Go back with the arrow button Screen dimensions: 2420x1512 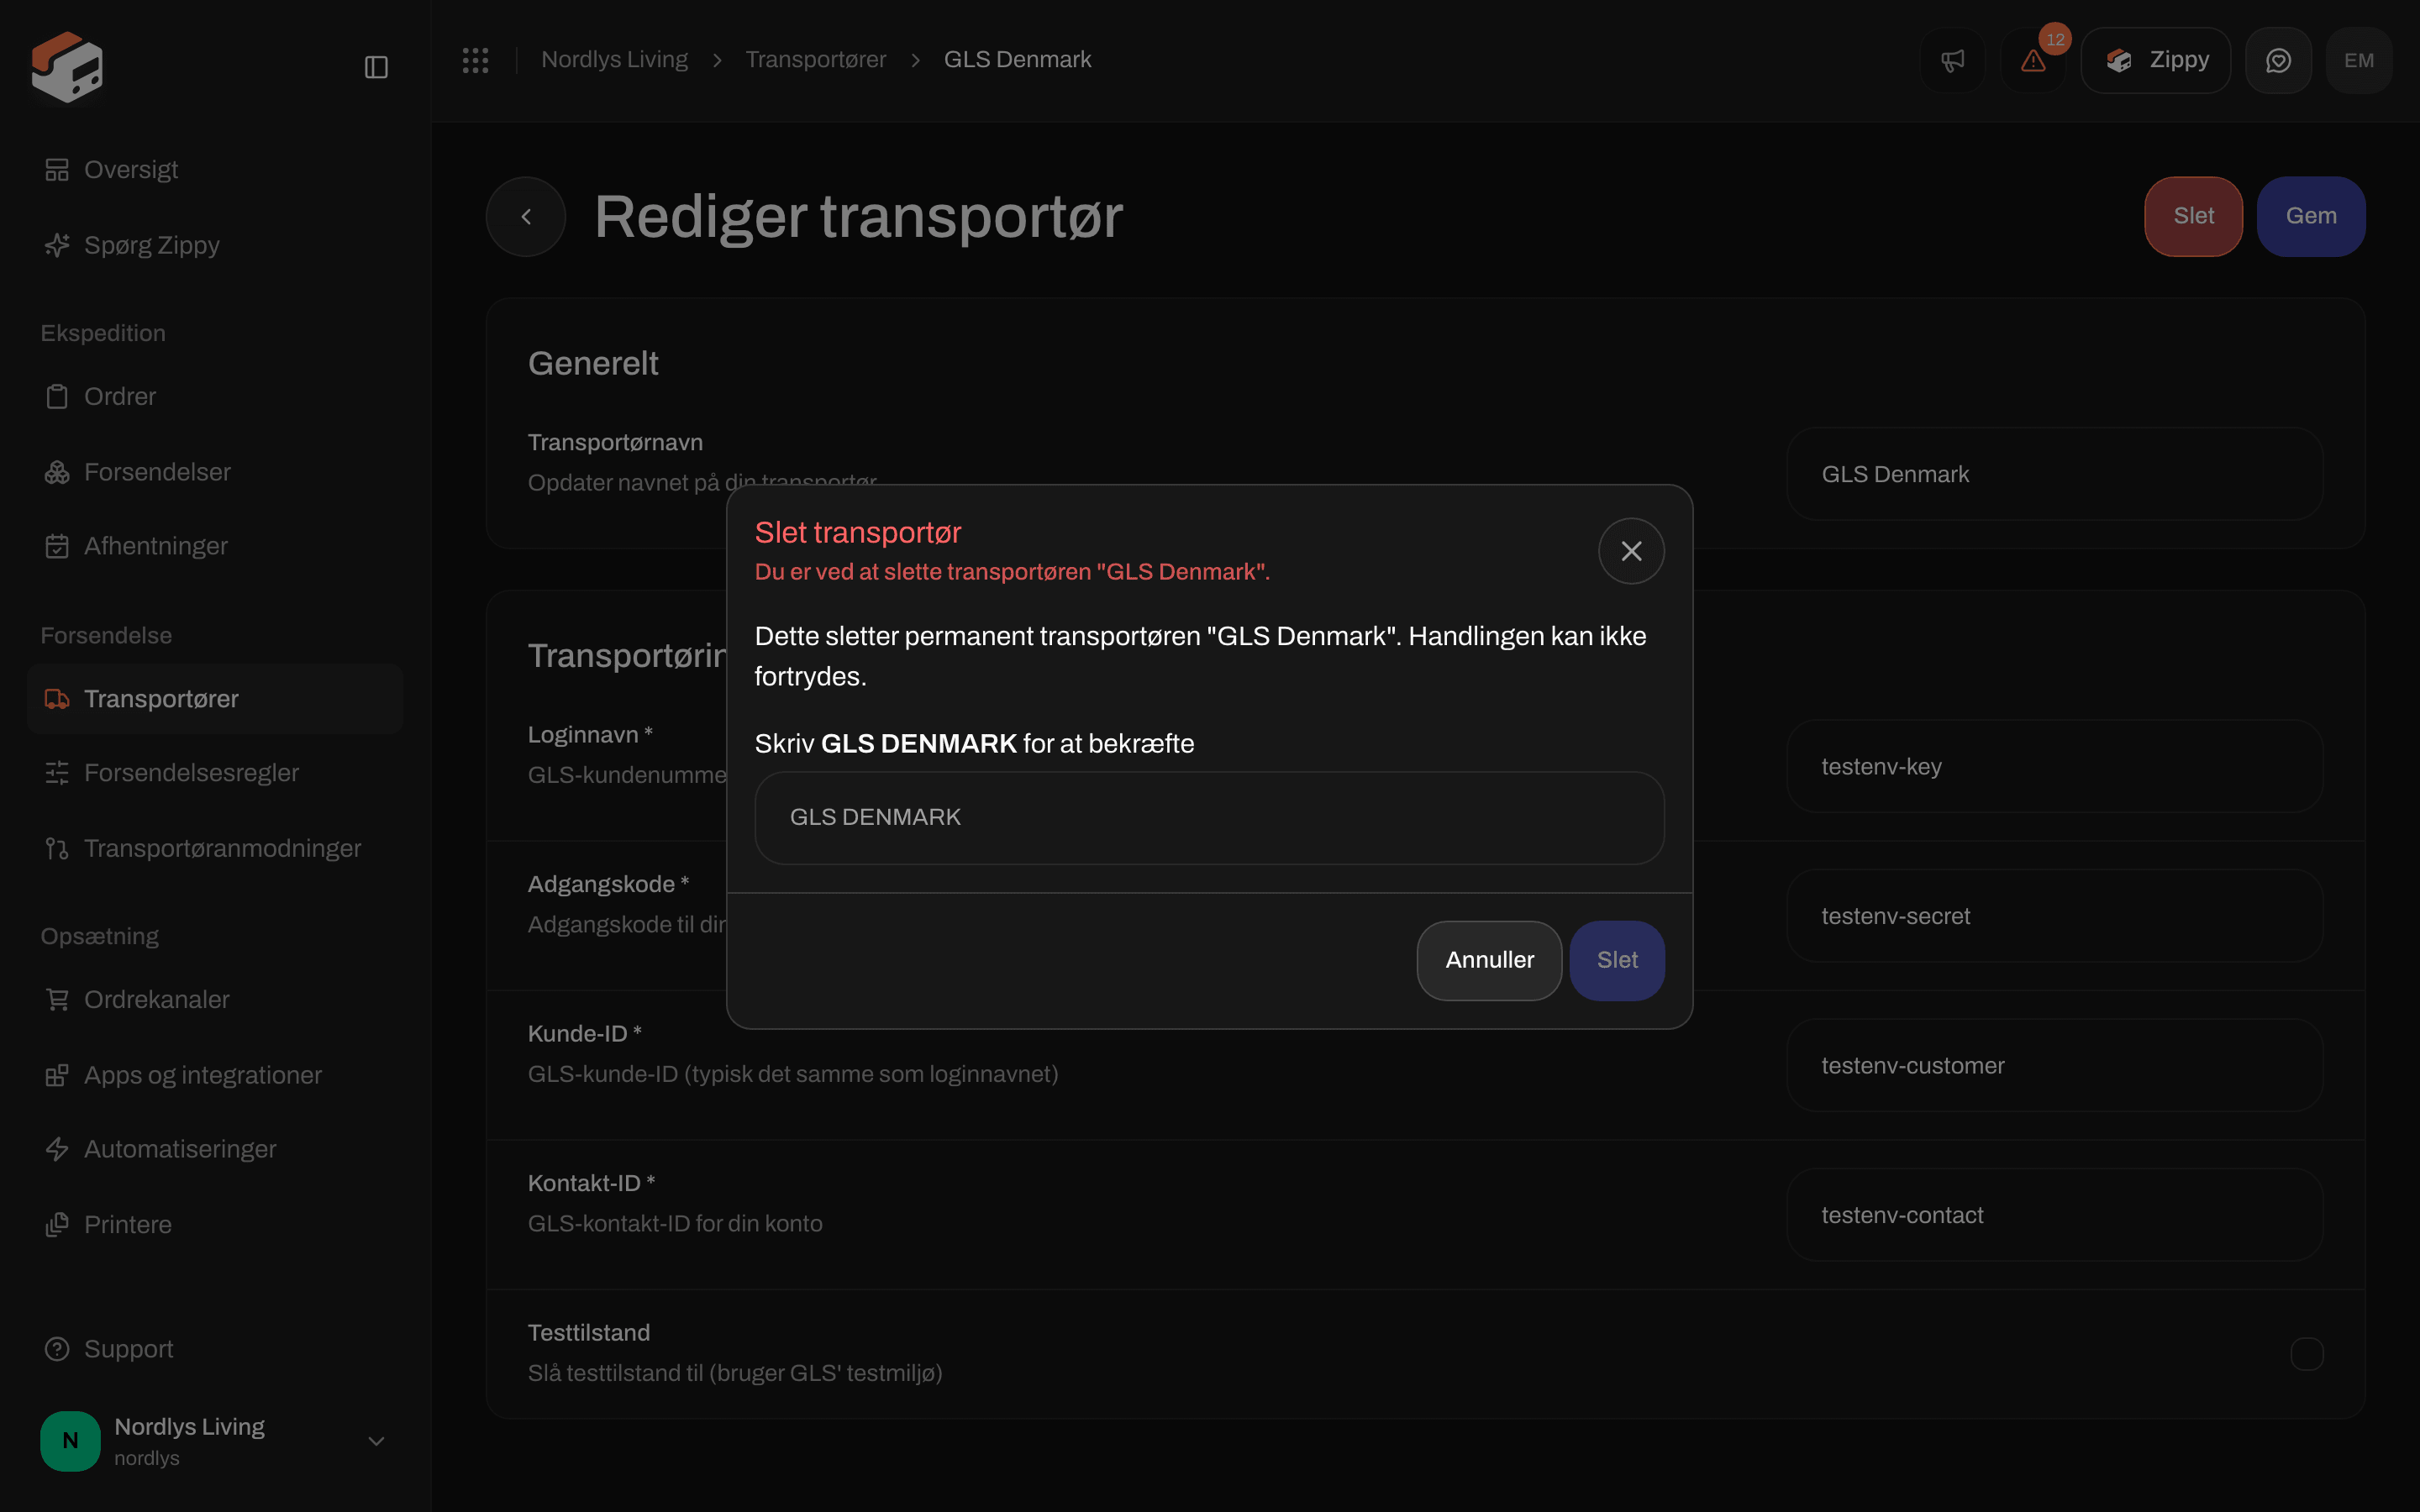526,216
